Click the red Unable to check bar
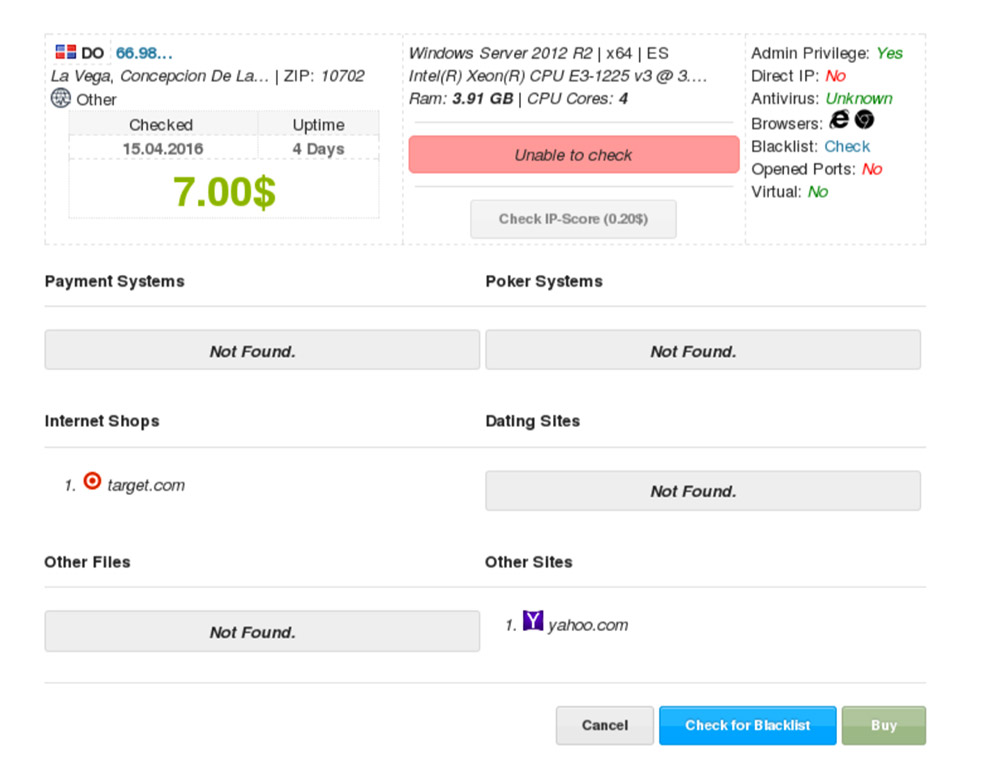 click(574, 154)
